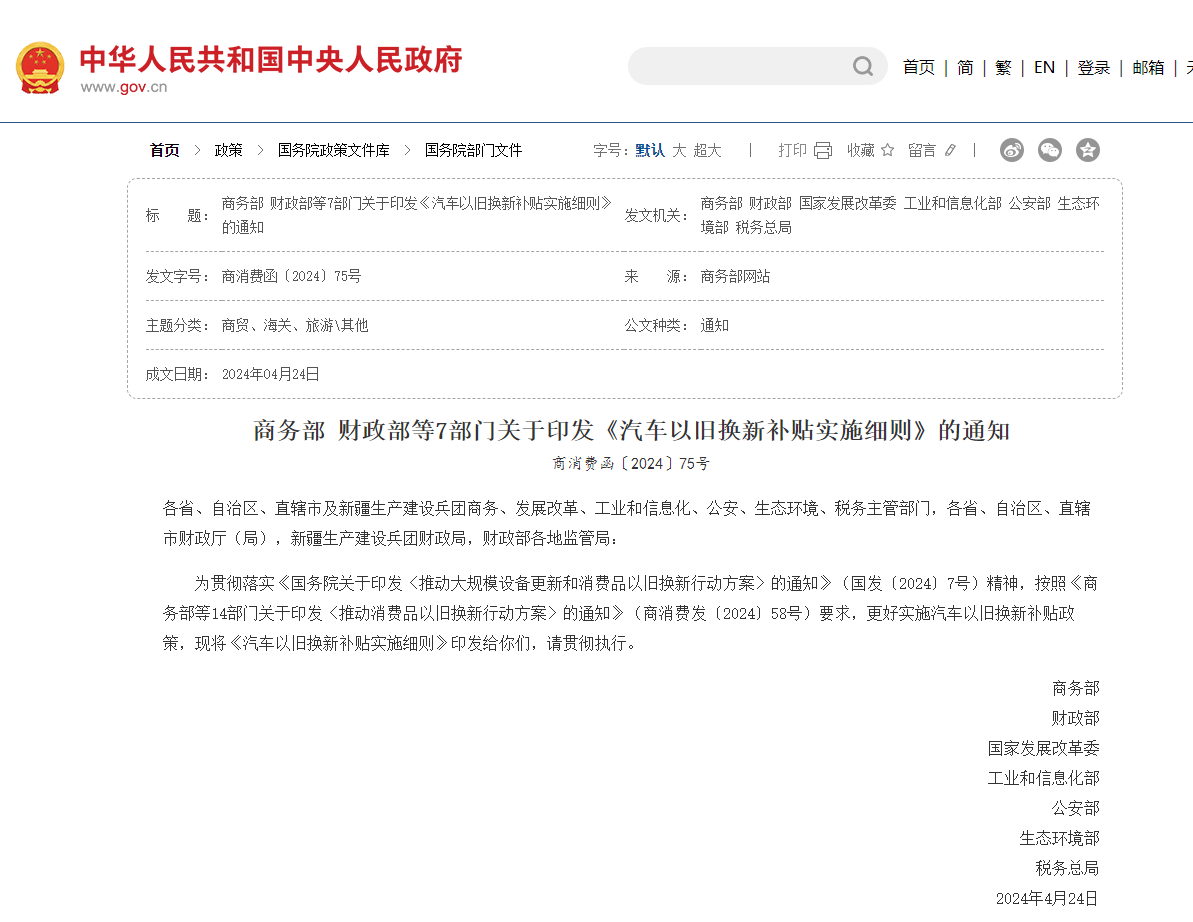The image size is (1193, 922).
Task: Click the national emblem logo
Action: (40, 68)
